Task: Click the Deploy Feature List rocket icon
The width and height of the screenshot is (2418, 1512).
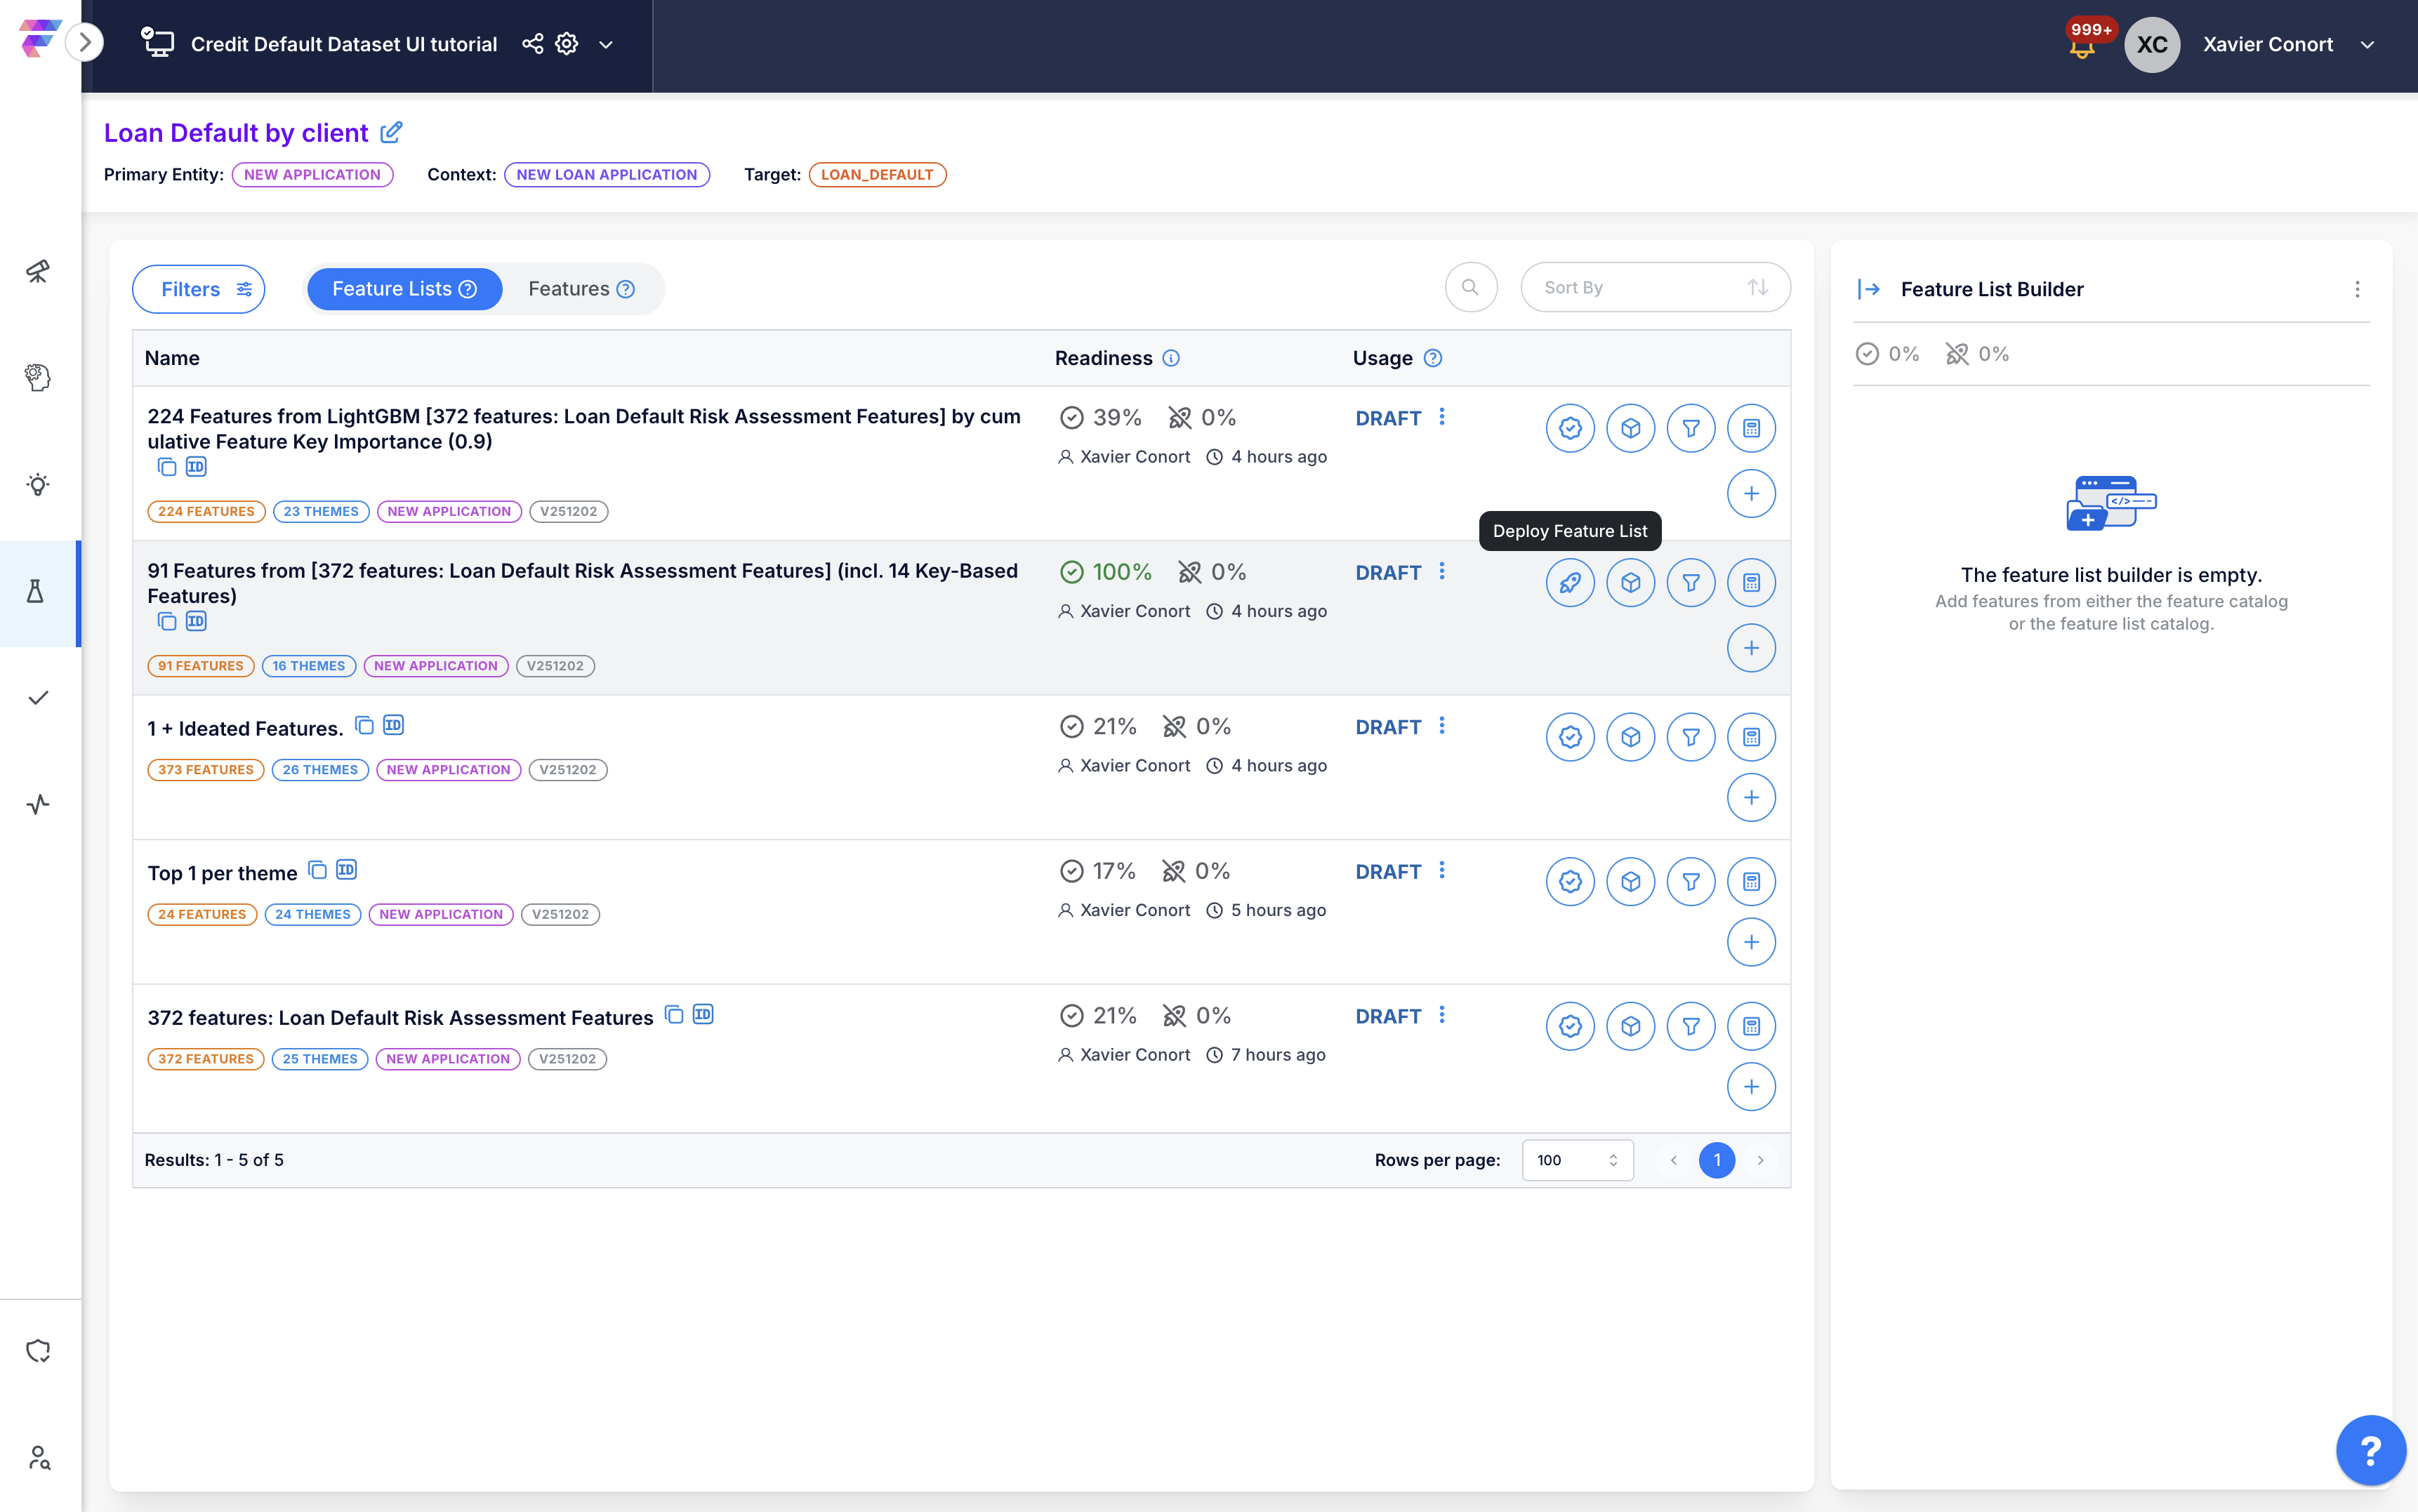Action: [1570, 583]
